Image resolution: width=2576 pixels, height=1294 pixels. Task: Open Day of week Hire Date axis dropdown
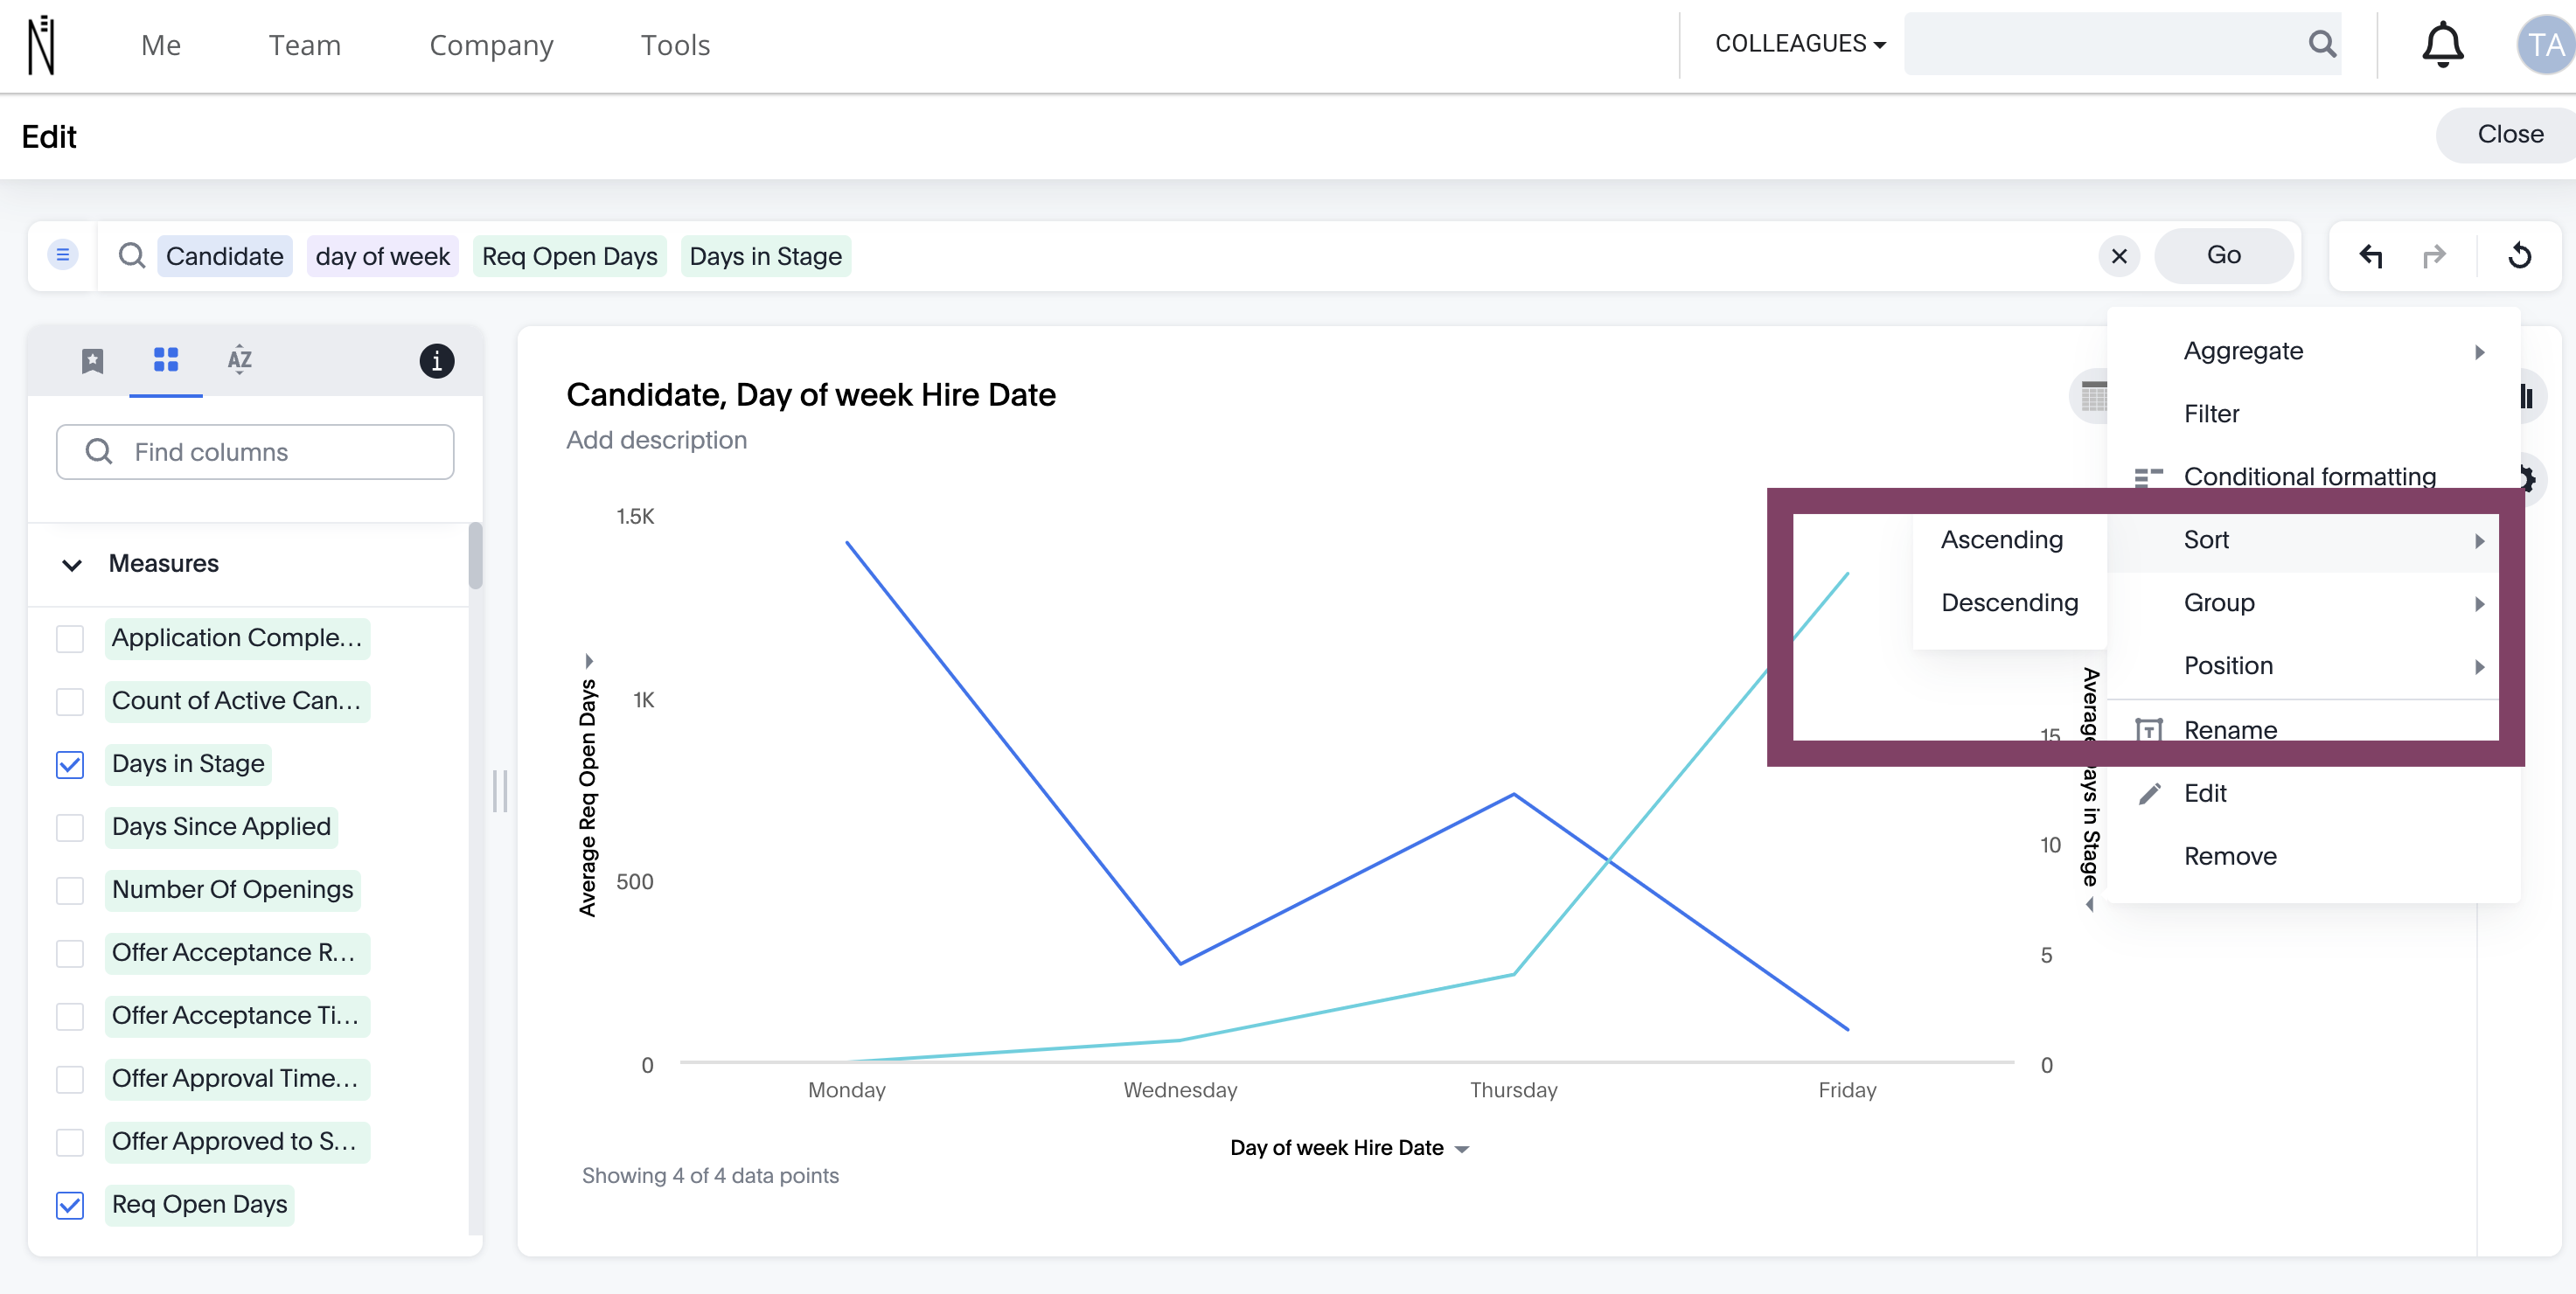1462,1149
